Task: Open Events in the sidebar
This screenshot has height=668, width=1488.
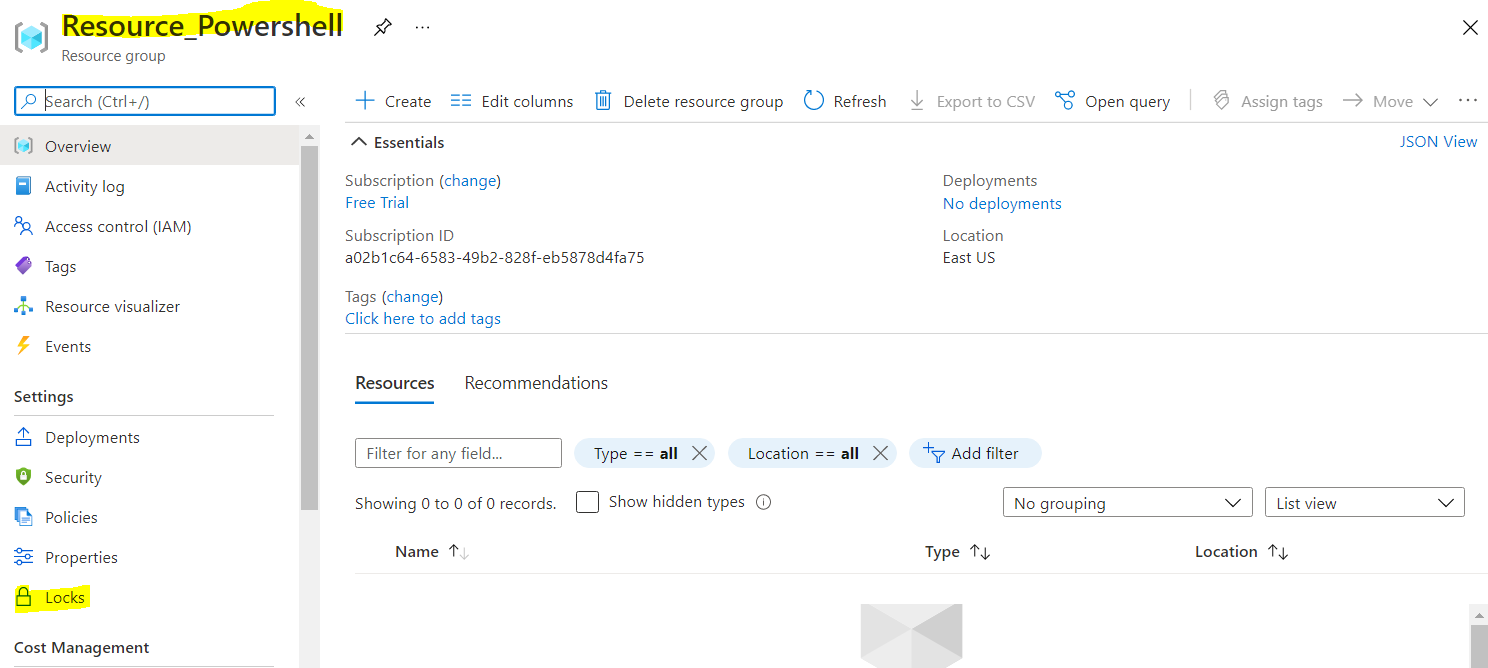Action: pos(149,346)
